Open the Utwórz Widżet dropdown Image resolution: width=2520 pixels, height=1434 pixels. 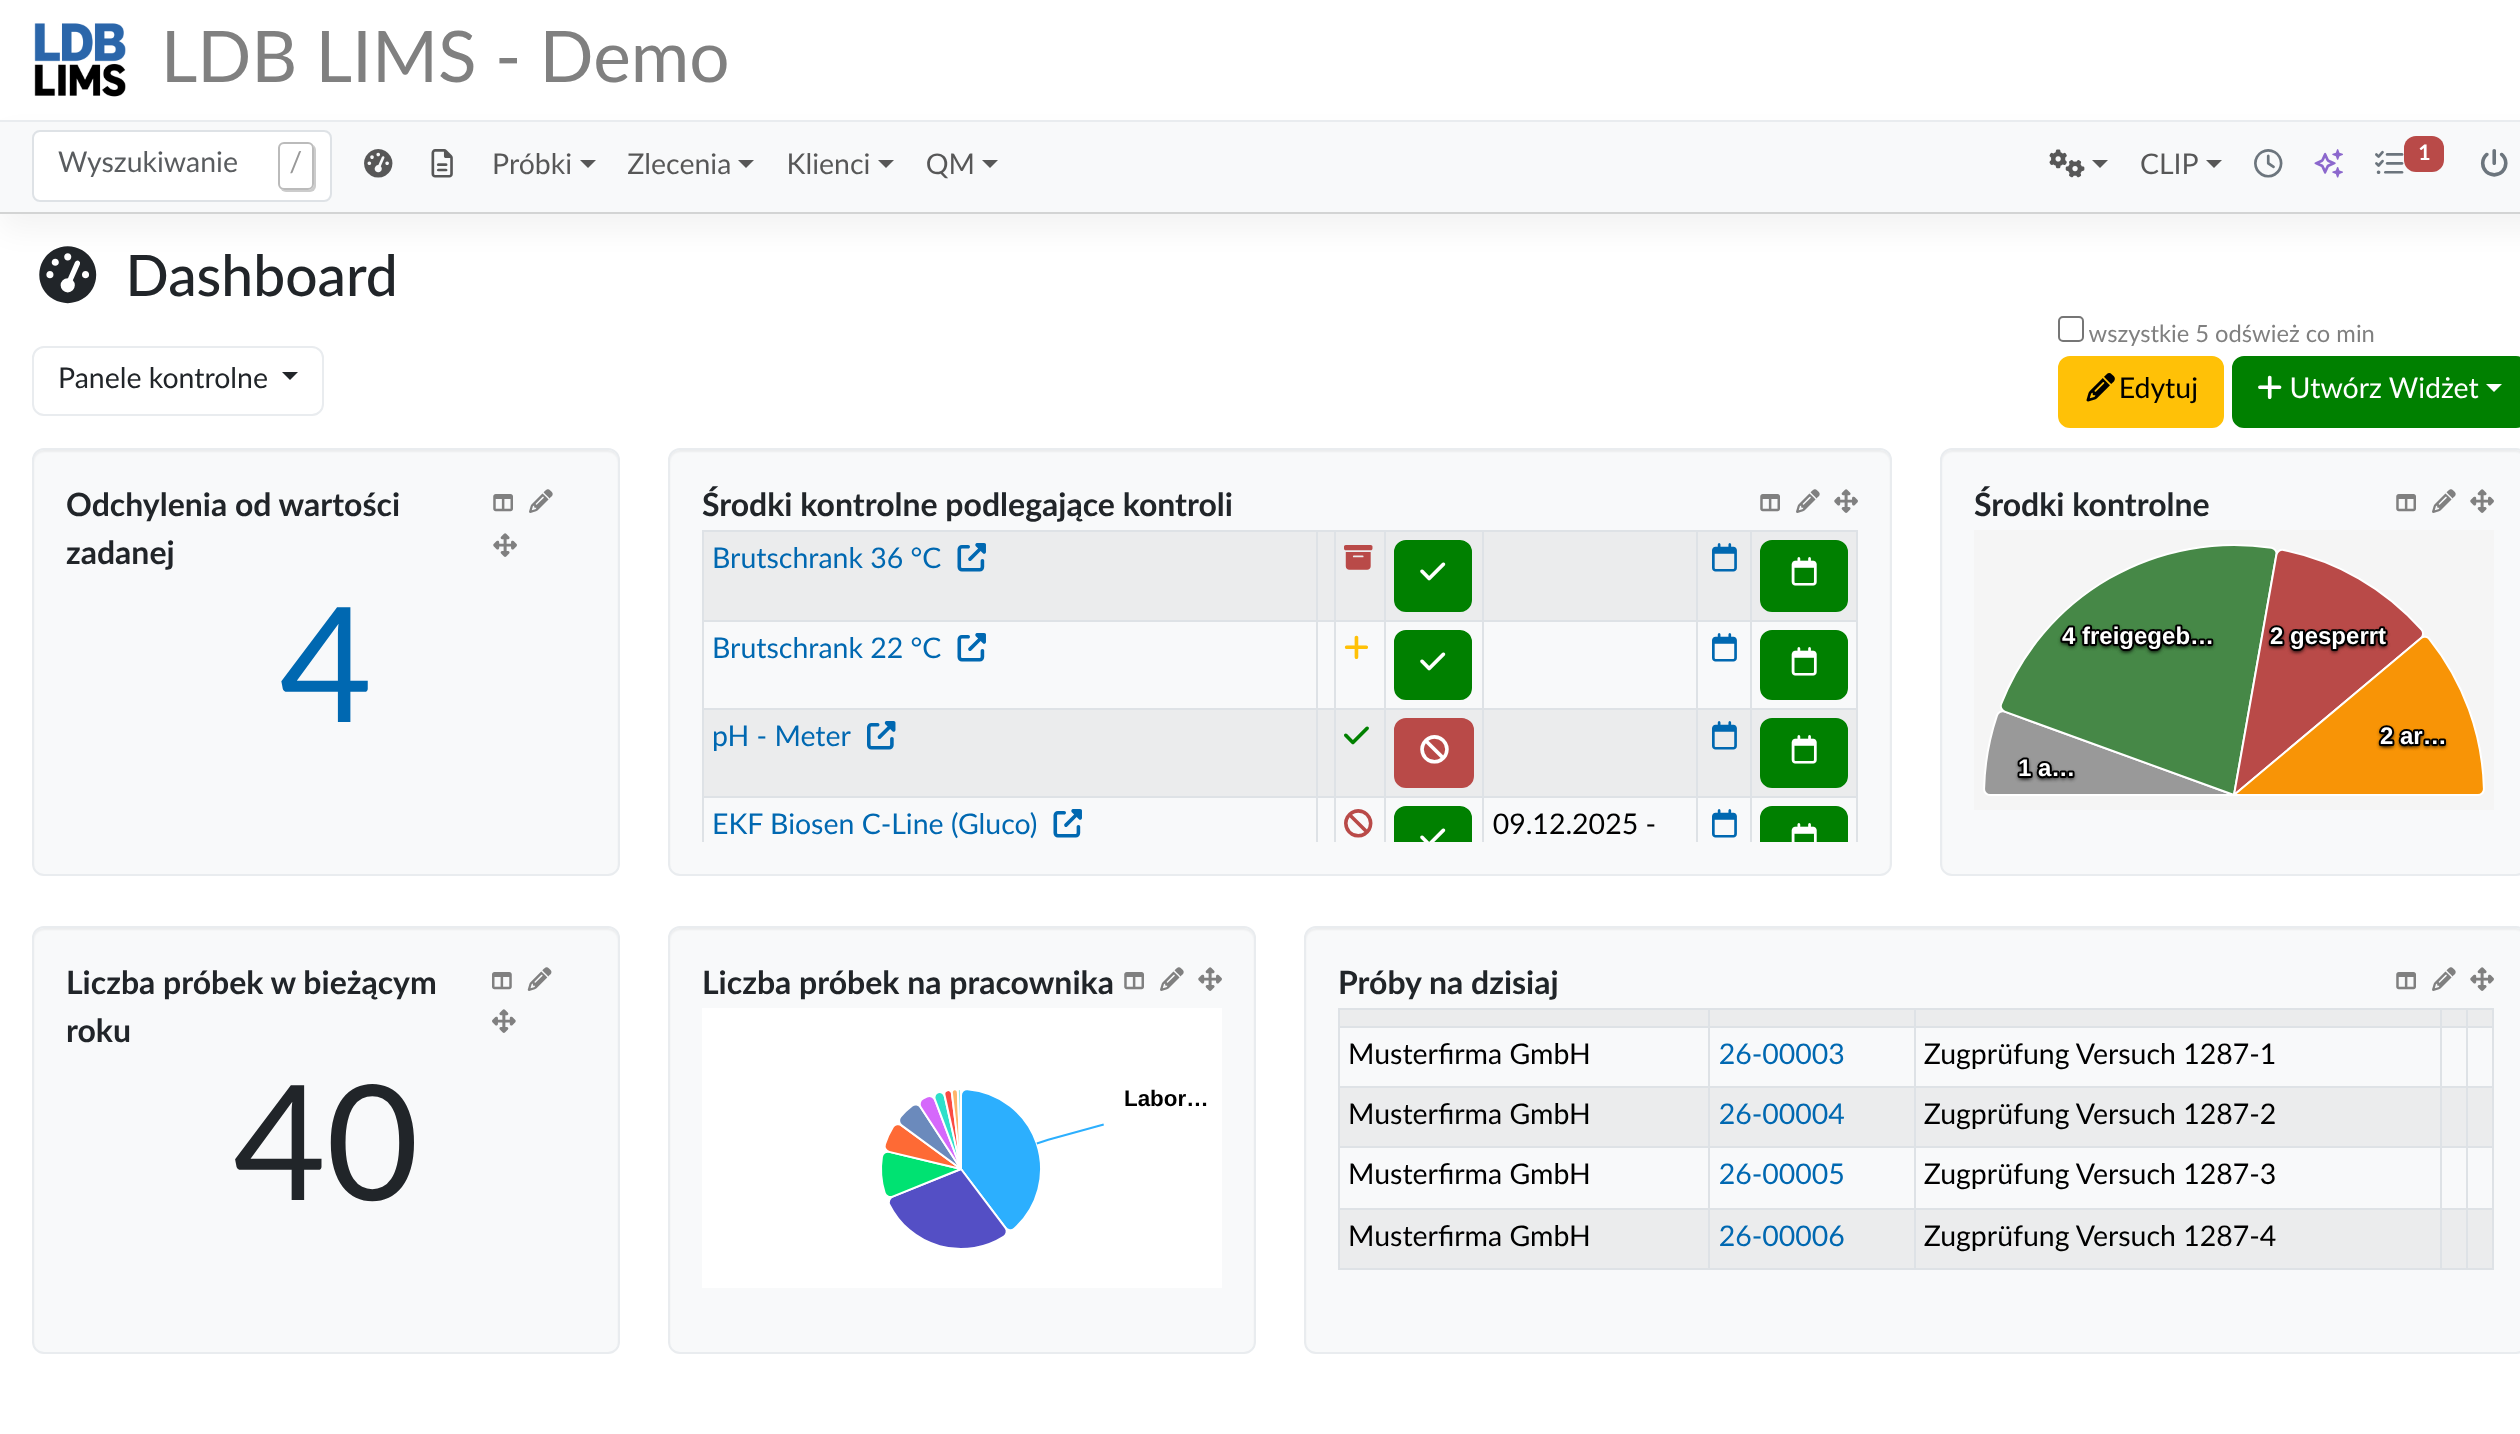[x=2378, y=391]
